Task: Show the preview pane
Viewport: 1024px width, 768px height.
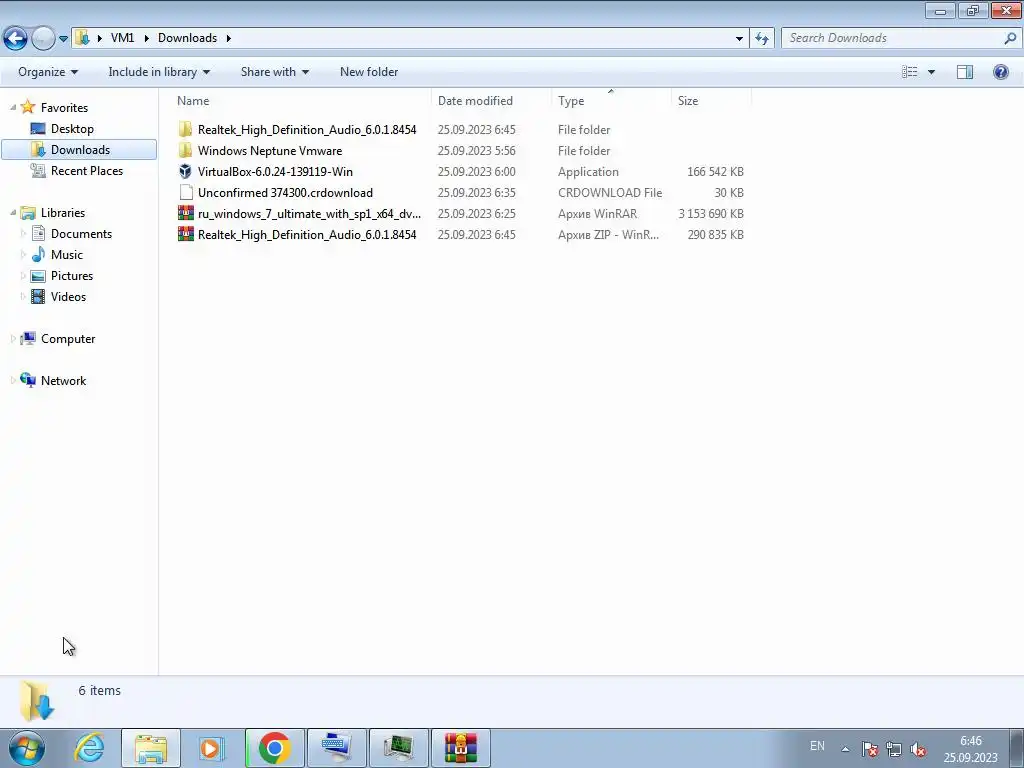Action: (x=965, y=72)
